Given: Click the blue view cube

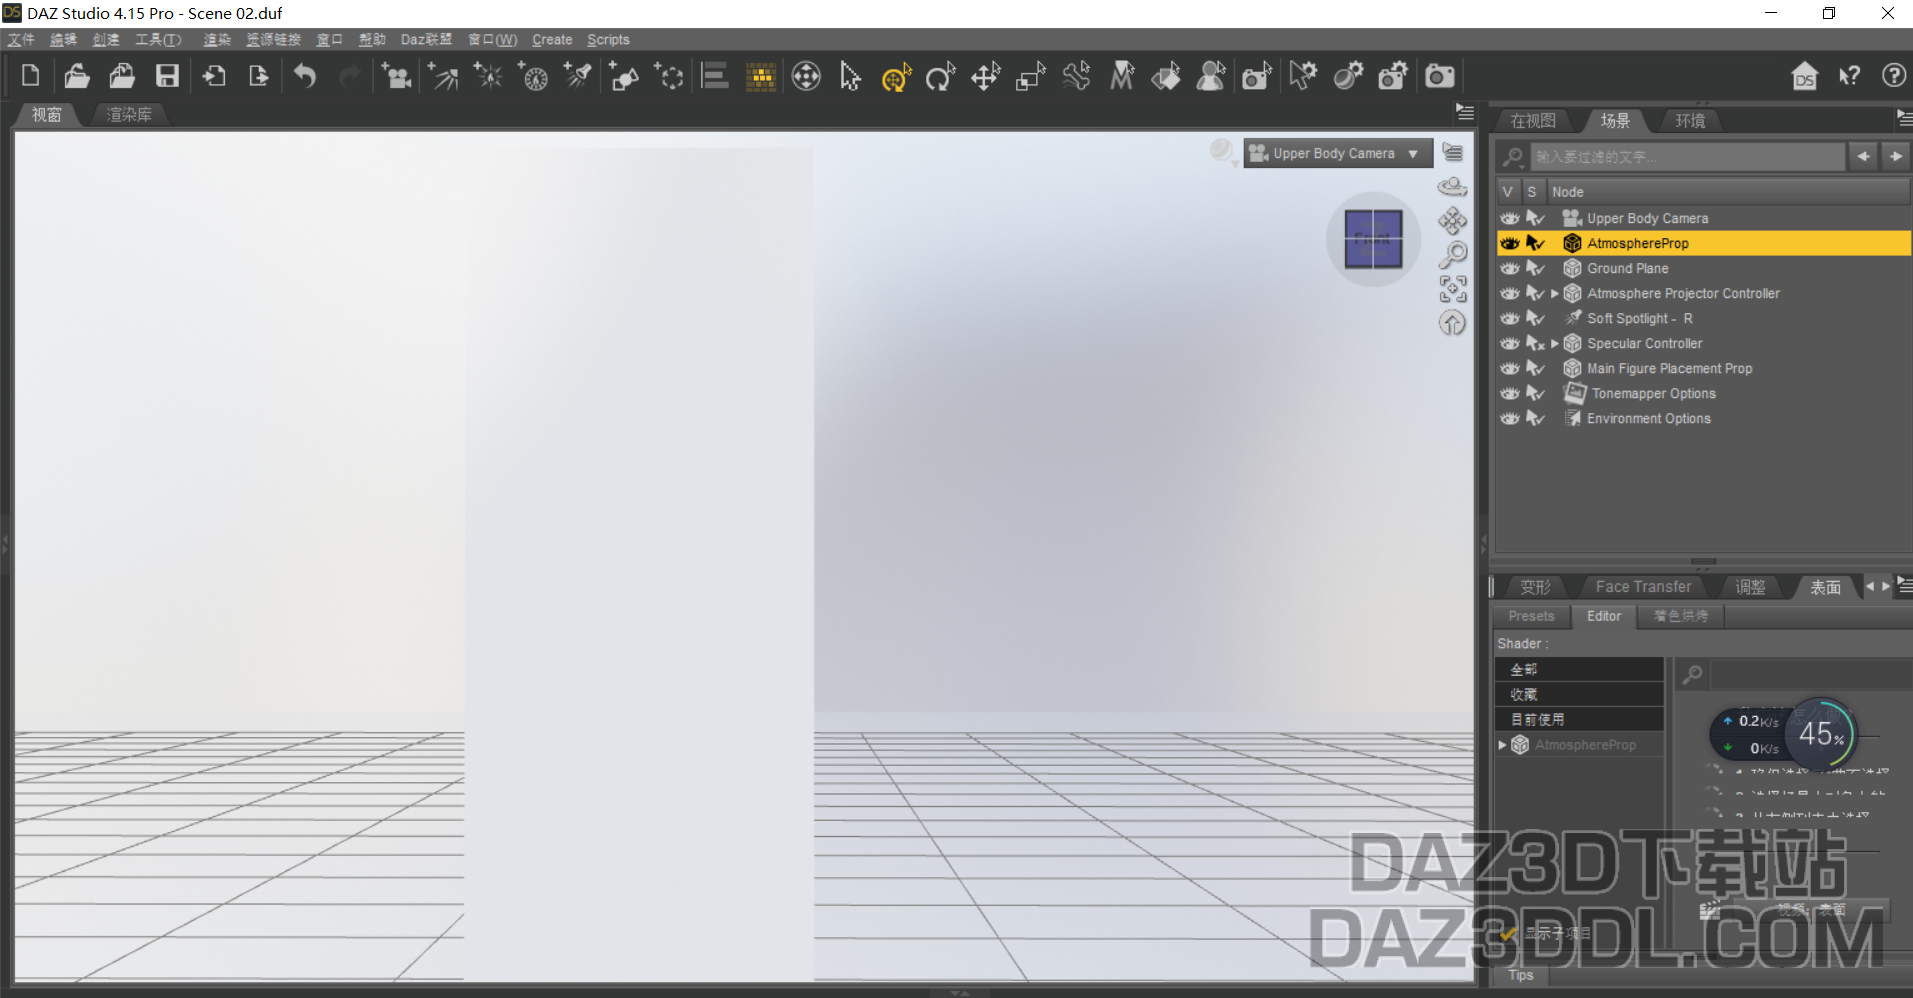Looking at the screenshot, I should [1373, 239].
